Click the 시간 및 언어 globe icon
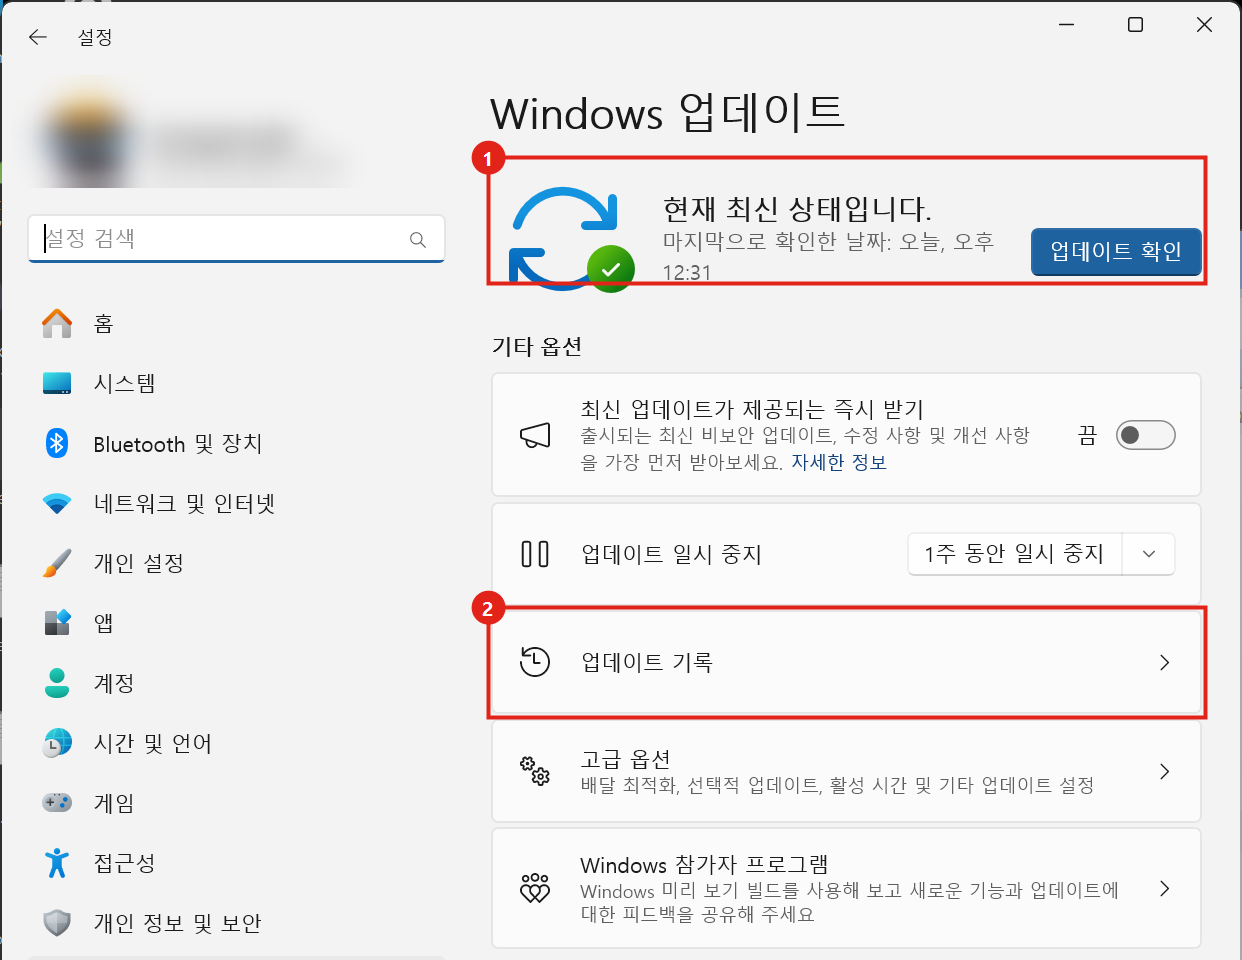Screen dimensions: 1242x960 (x=57, y=743)
